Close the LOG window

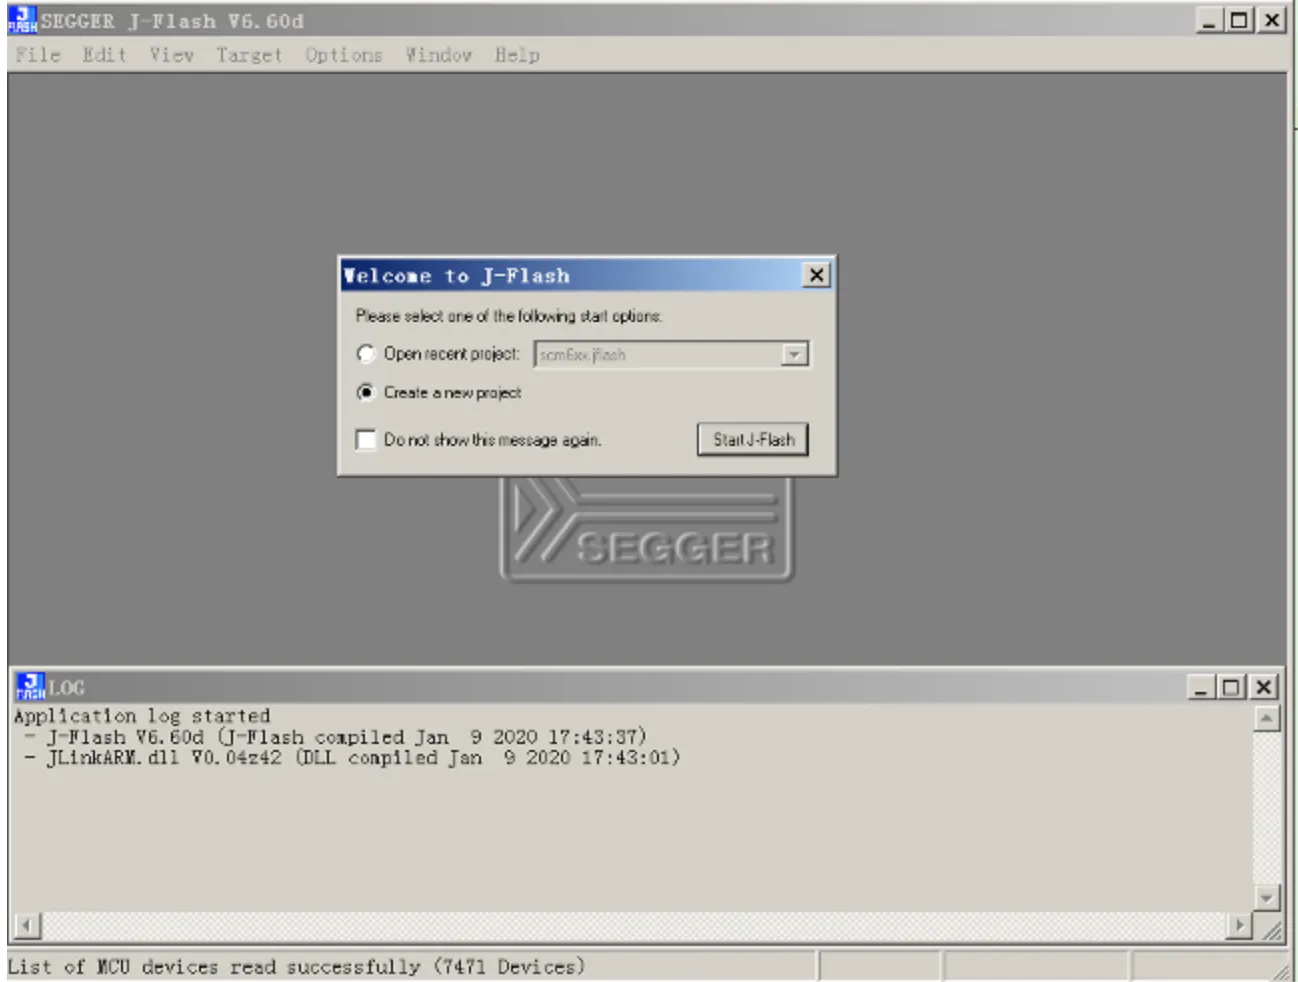[1264, 687]
